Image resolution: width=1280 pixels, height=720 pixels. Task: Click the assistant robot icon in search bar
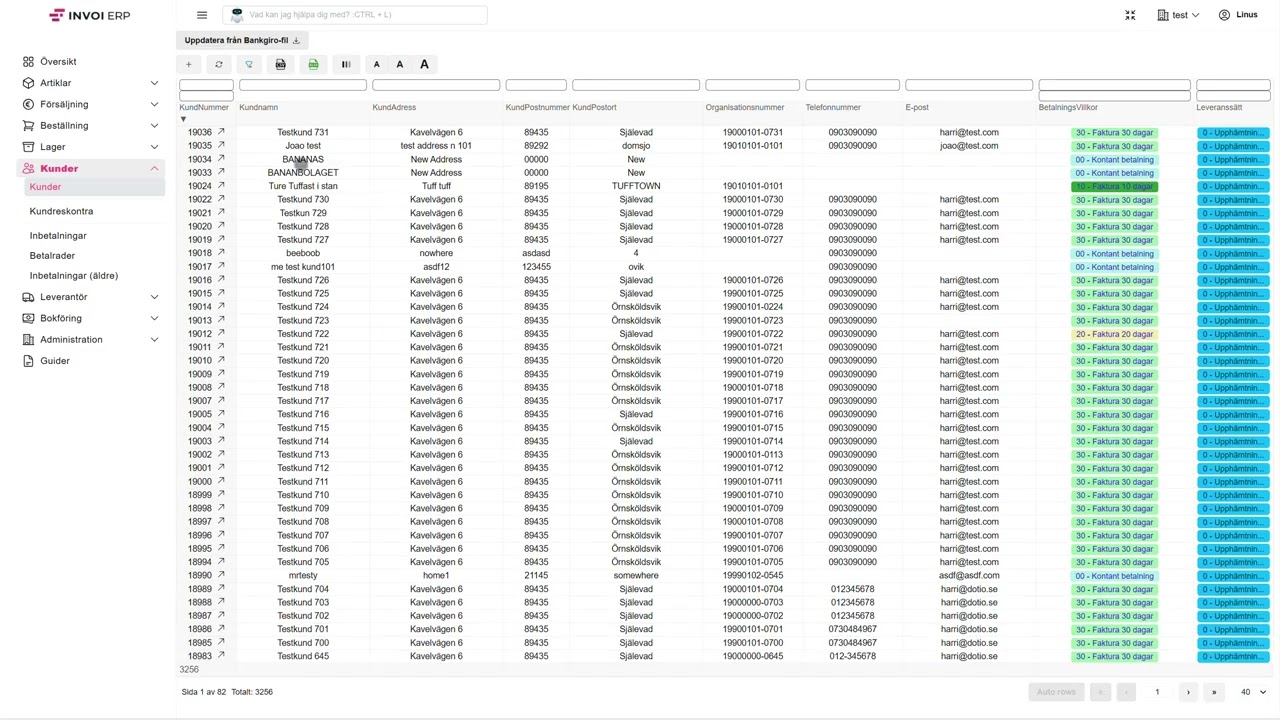pyautogui.click(x=237, y=15)
